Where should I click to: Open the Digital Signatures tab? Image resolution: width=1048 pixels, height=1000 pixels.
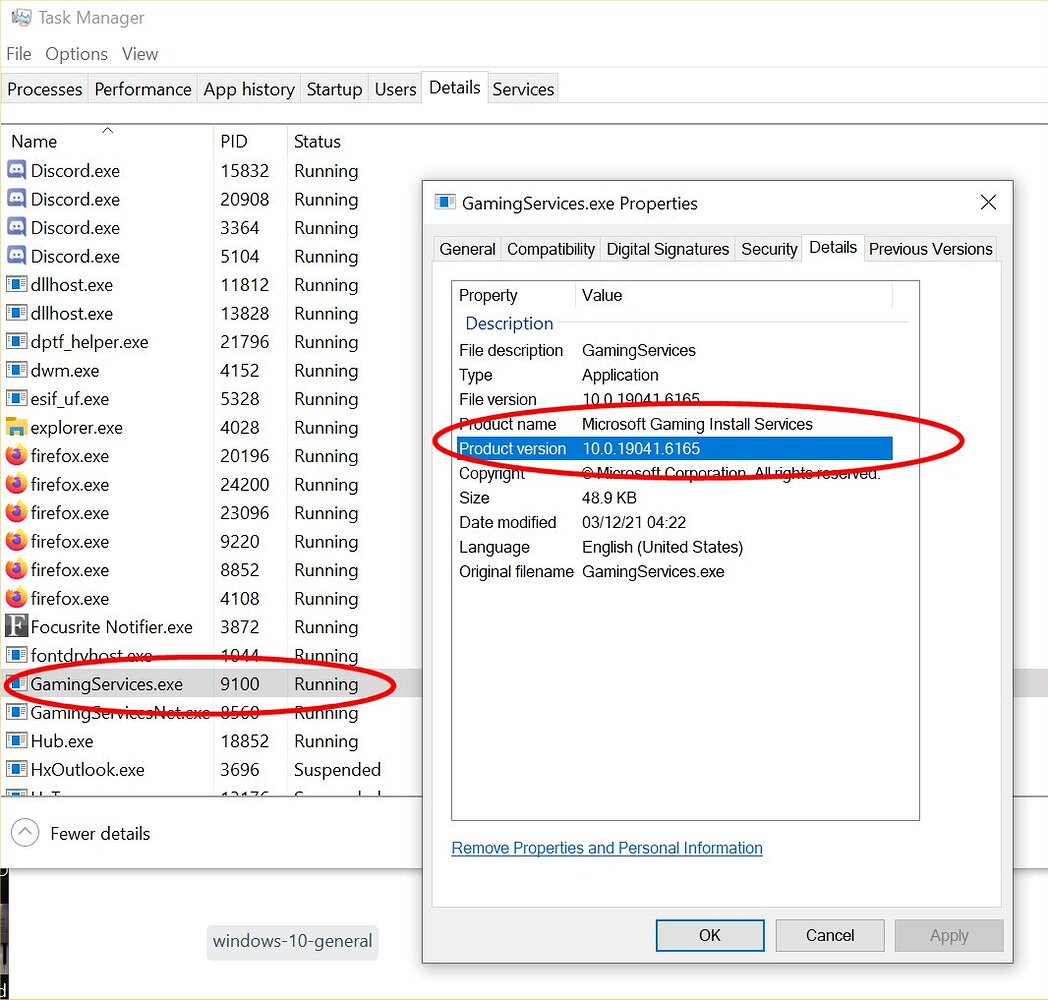pyautogui.click(x=668, y=249)
